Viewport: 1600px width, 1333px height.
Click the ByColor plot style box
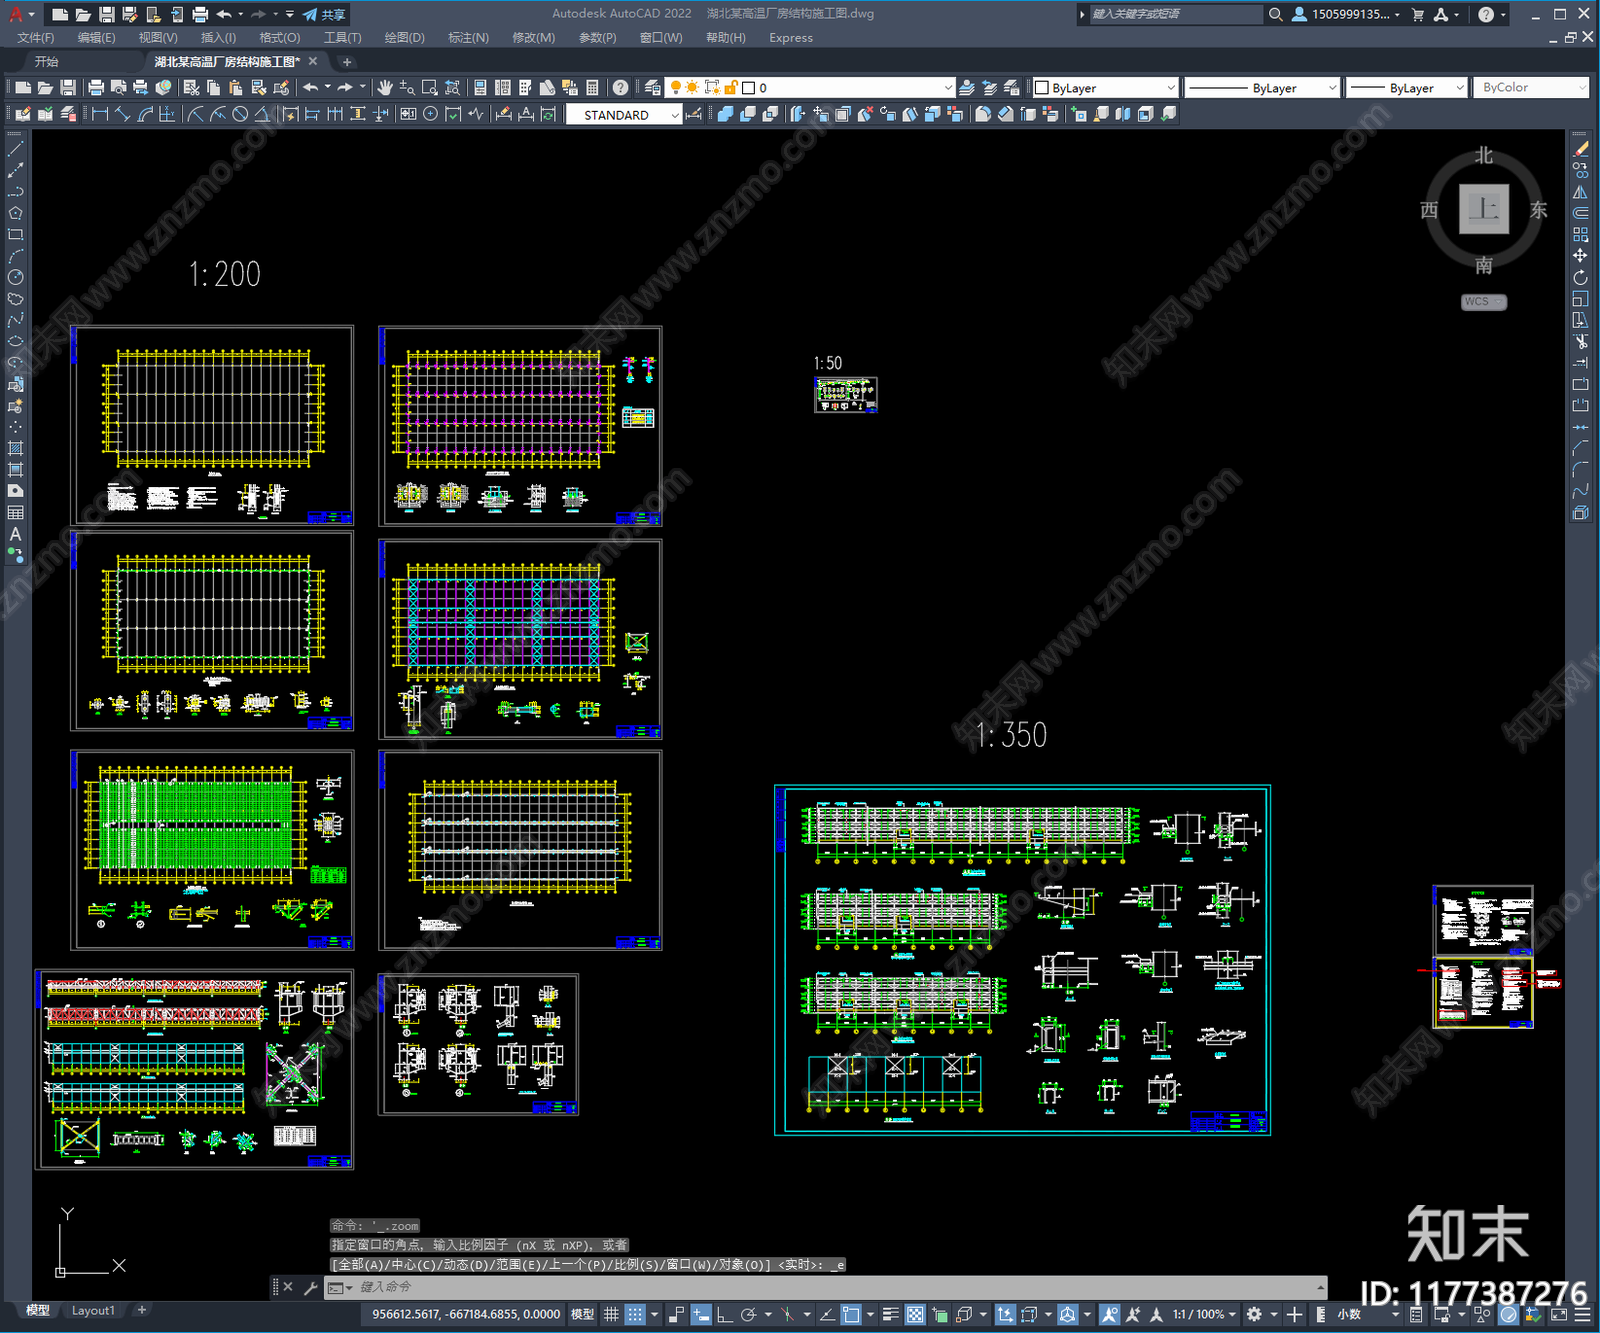pos(1531,88)
